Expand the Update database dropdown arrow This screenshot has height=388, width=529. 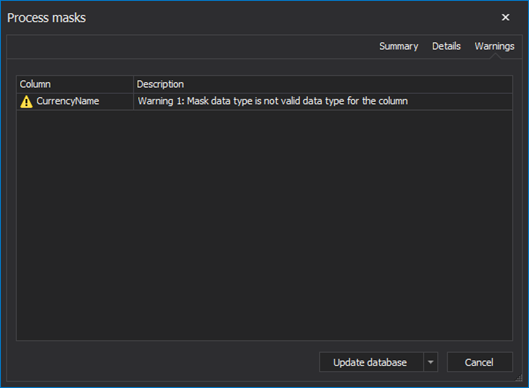click(x=430, y=362)
